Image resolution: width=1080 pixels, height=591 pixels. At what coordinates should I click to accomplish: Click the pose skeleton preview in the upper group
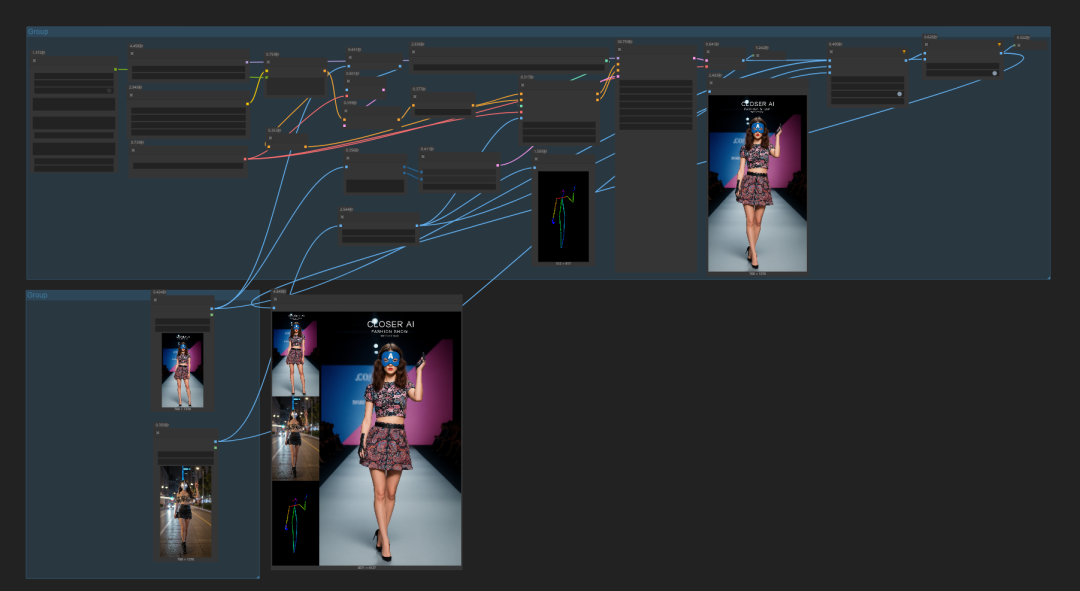pos(563,216)
